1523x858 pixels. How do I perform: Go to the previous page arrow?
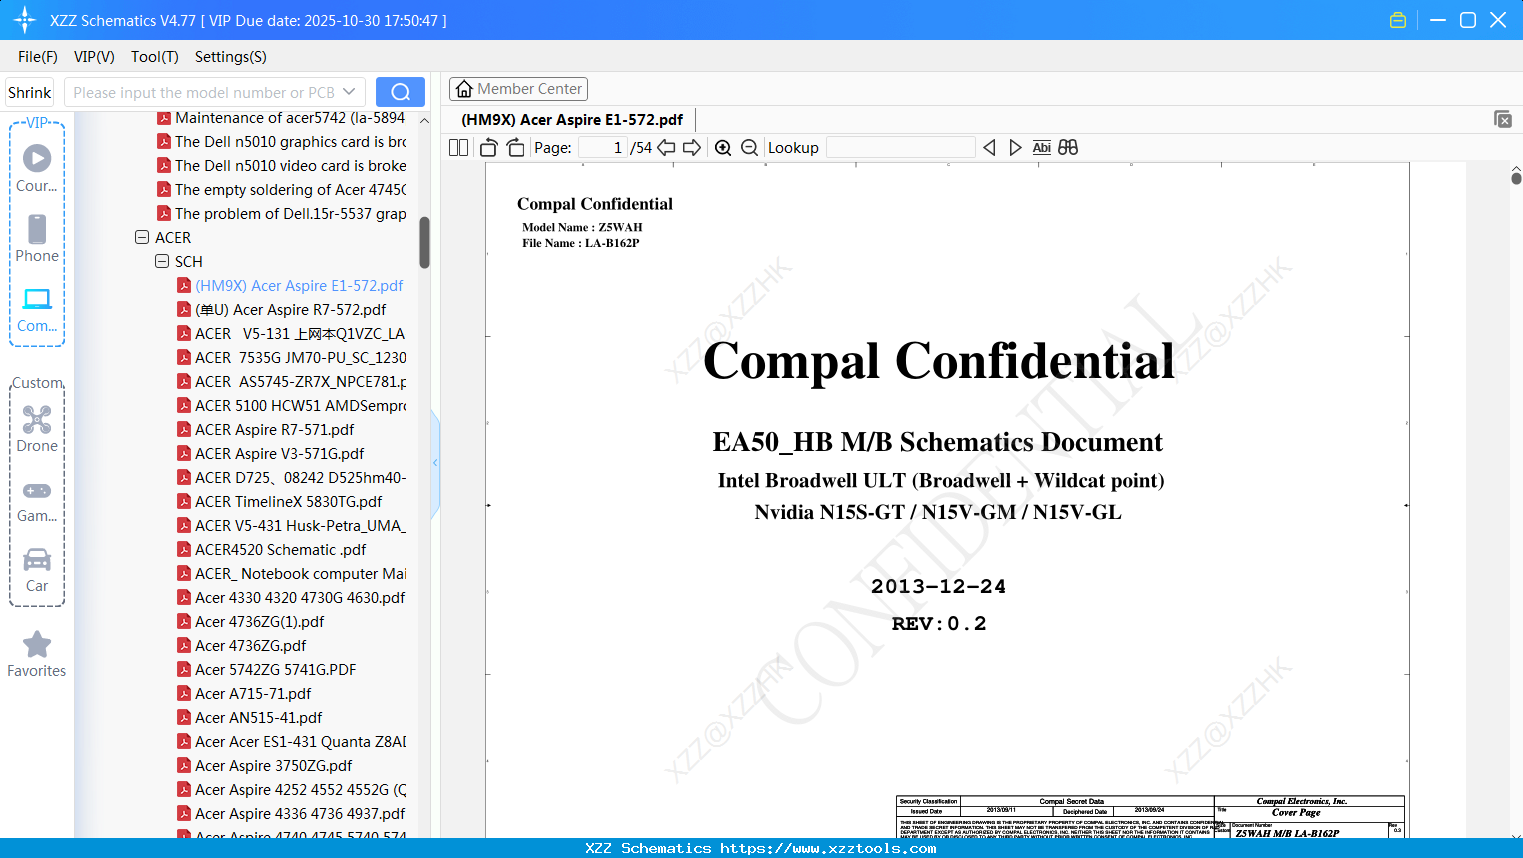pos(666,147)
